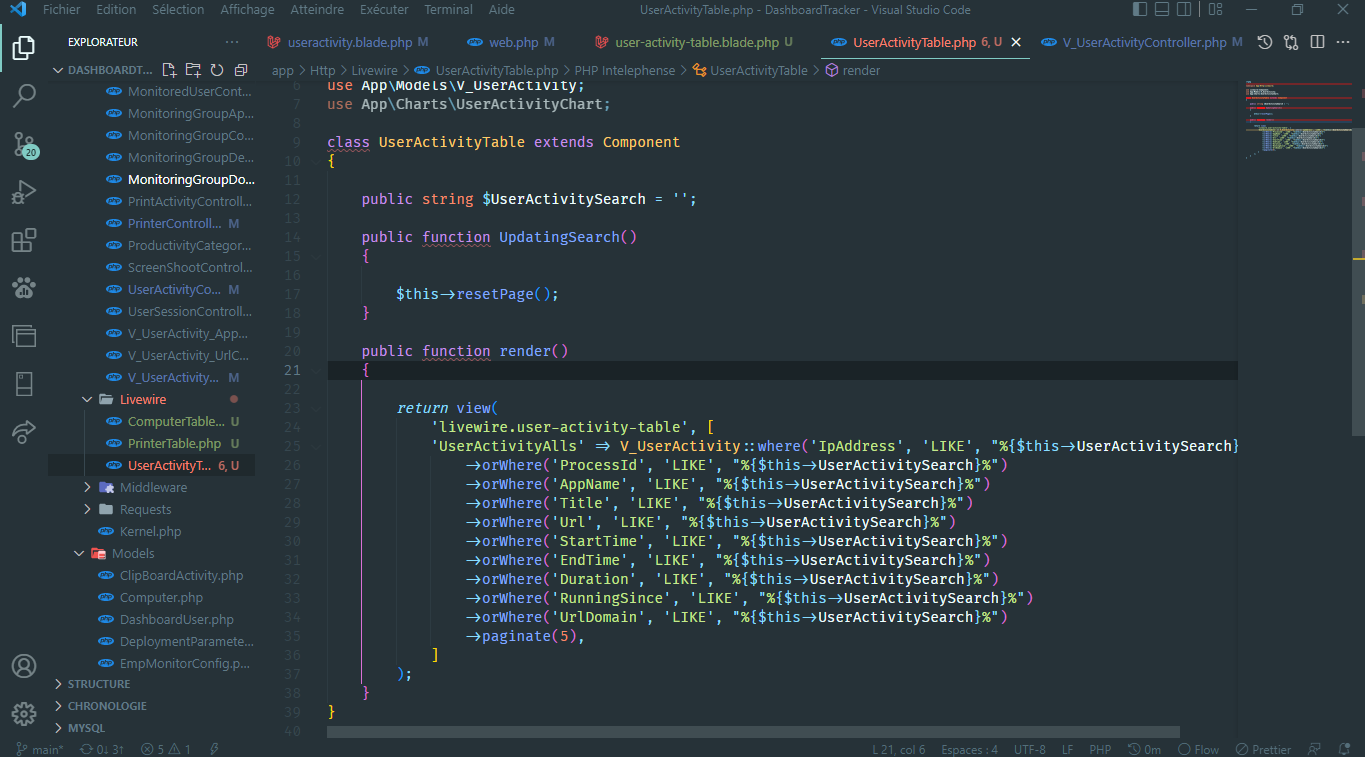
Task: Refresh the Explorer file list
Action: 215,69
